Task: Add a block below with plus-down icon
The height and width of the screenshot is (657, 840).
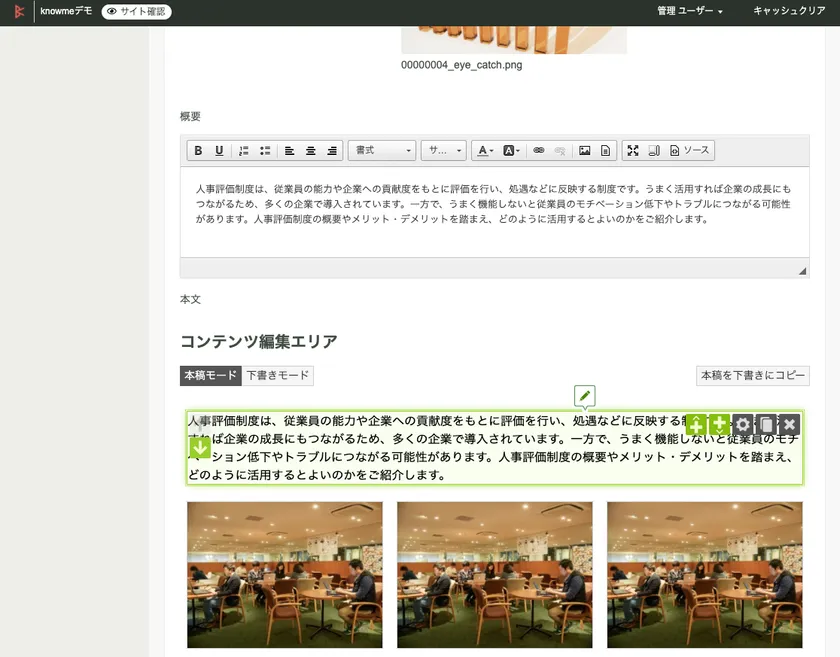Action: click(x=719, y=424)
